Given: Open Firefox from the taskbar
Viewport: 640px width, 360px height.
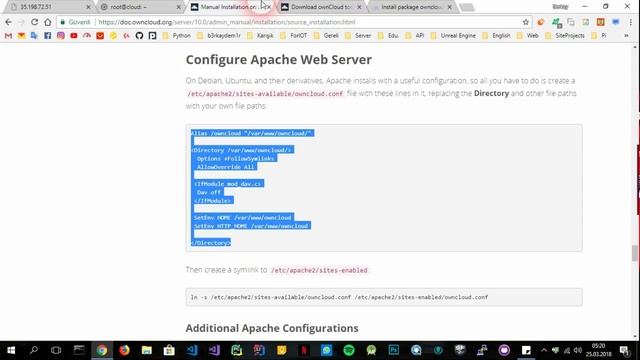Looking at the screenshot, I should [124, 350].
